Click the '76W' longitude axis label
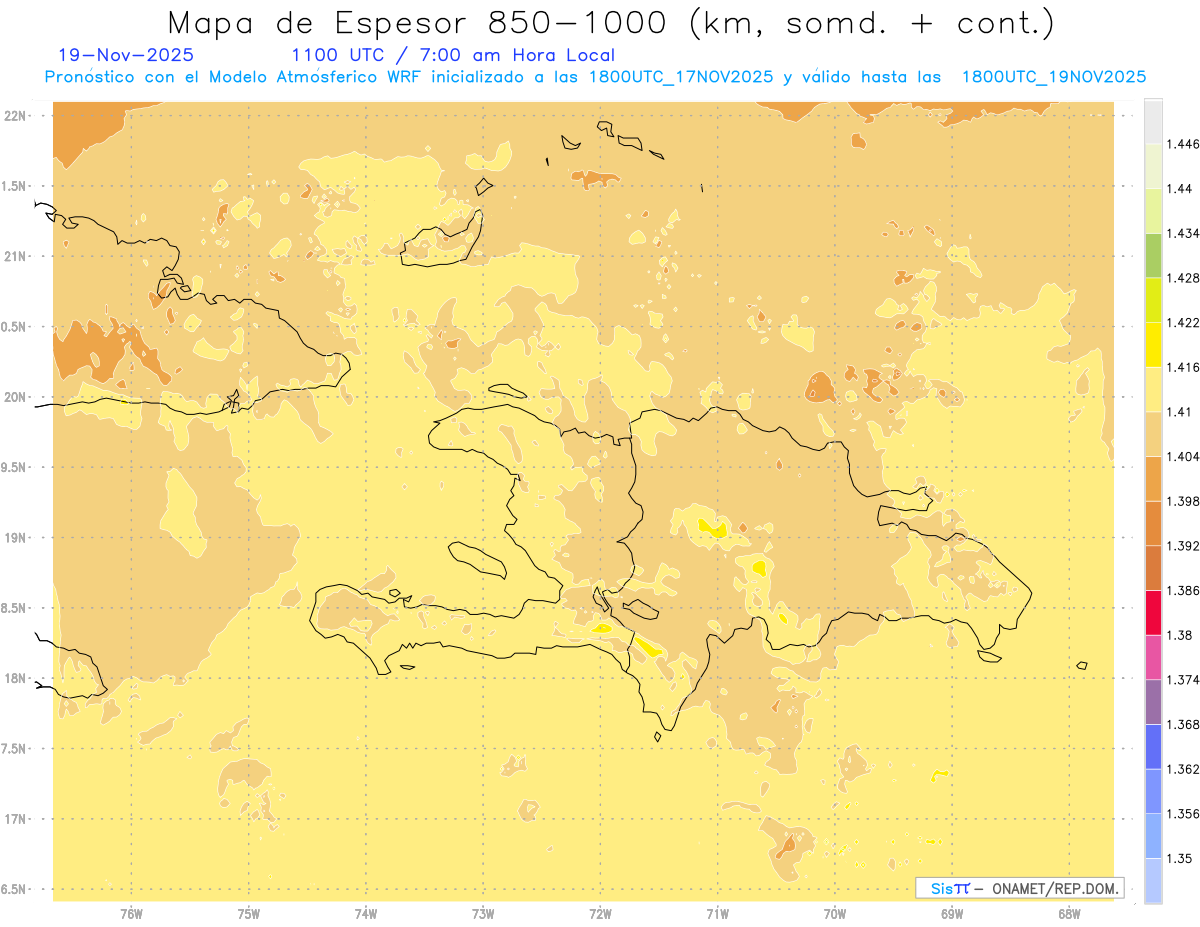 point(132,914)
